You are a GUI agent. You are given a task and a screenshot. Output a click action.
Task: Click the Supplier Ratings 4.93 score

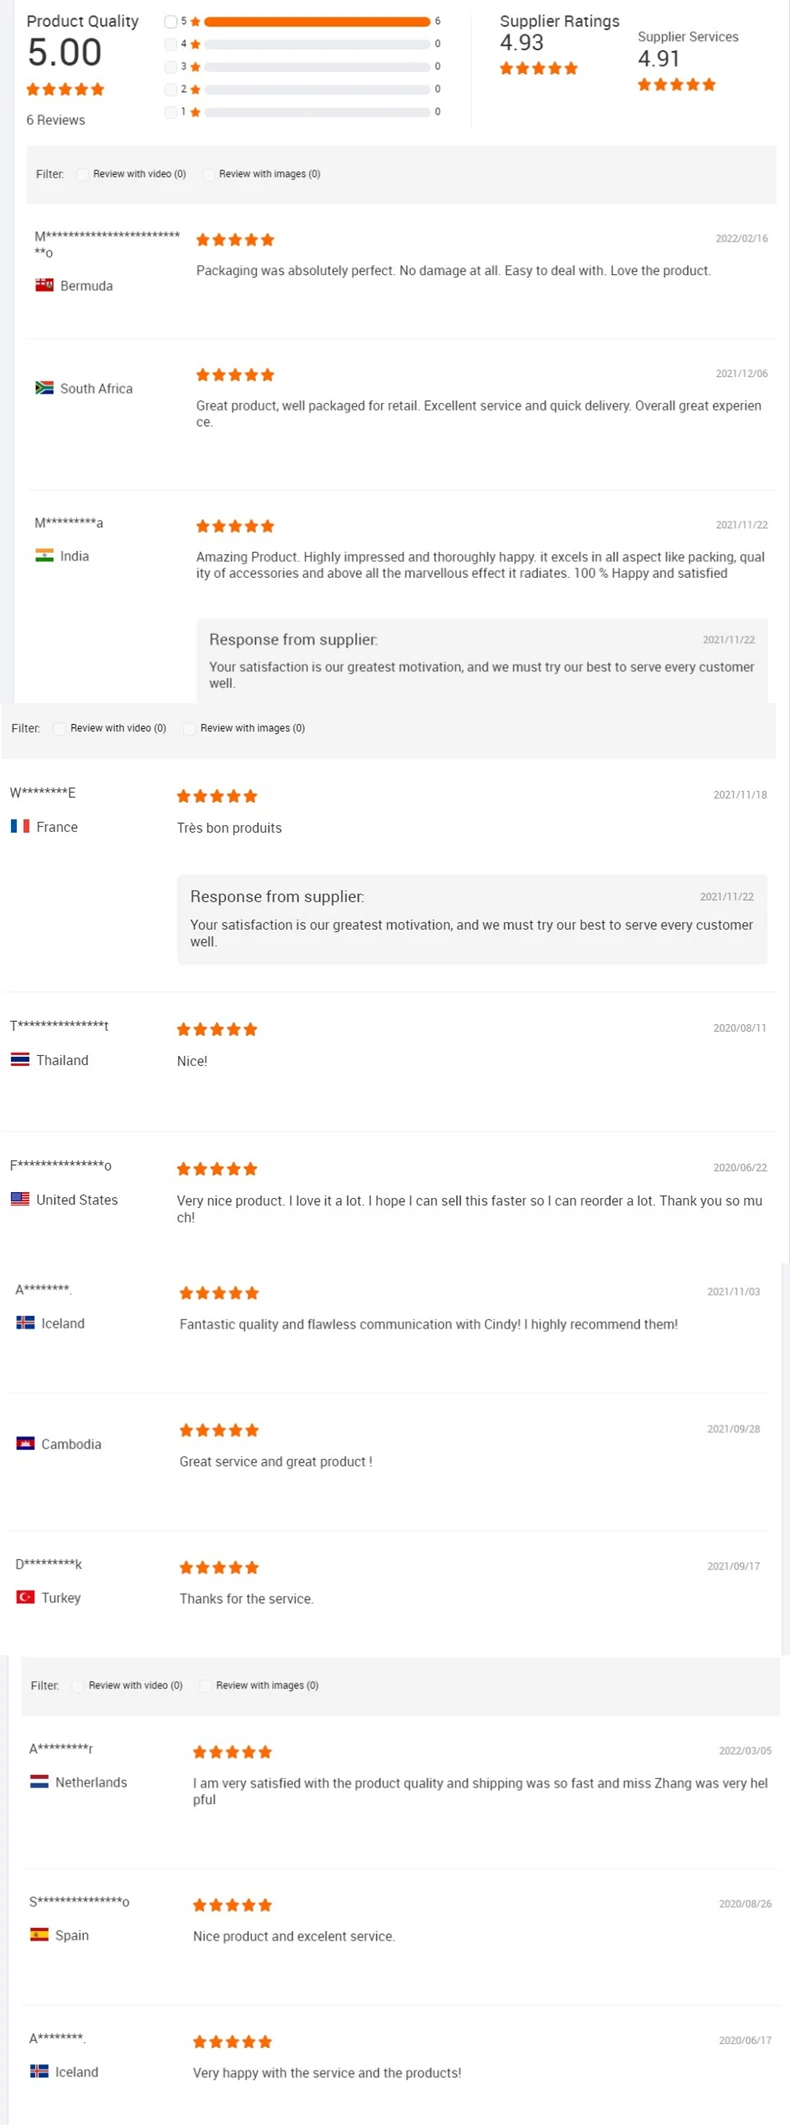[522, 43]
